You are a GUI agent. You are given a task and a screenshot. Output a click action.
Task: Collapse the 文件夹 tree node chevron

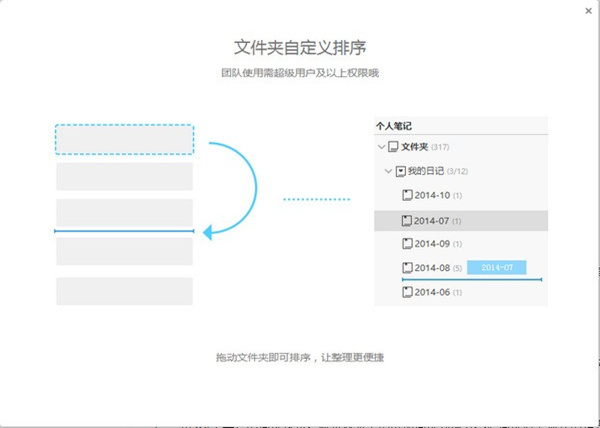[381, 147]
